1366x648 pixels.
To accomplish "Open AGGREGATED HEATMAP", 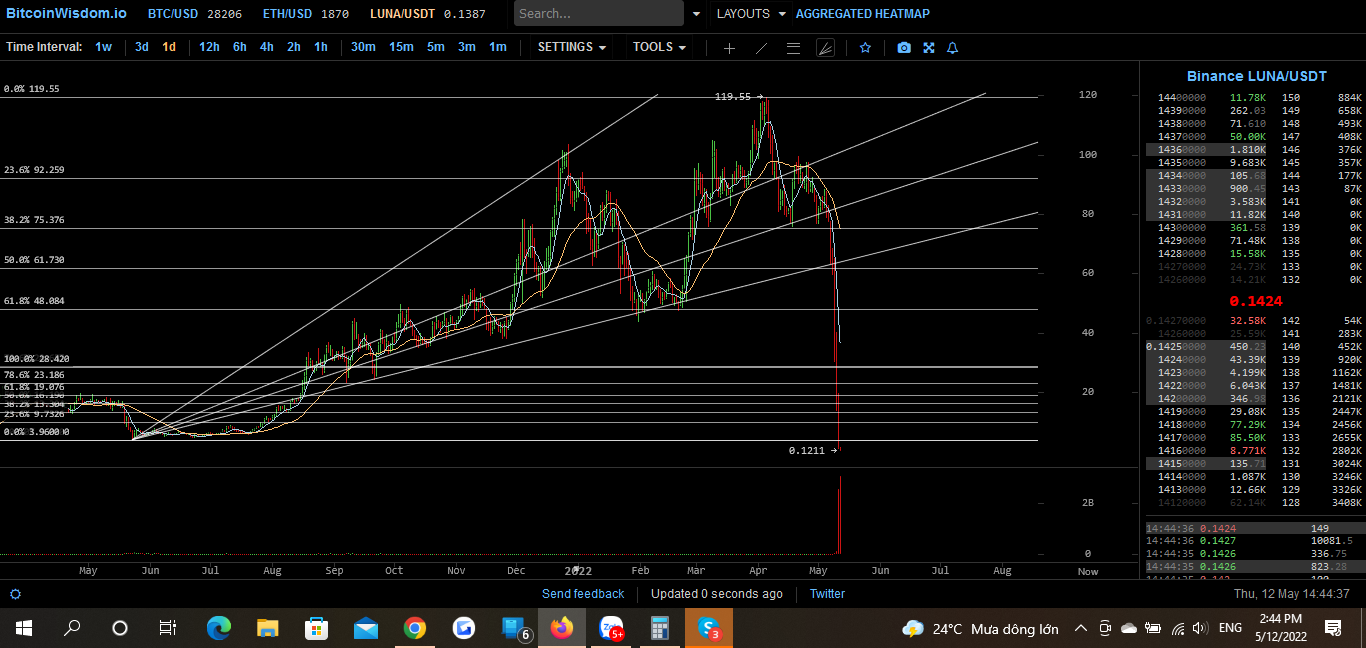I will (862, 14).
